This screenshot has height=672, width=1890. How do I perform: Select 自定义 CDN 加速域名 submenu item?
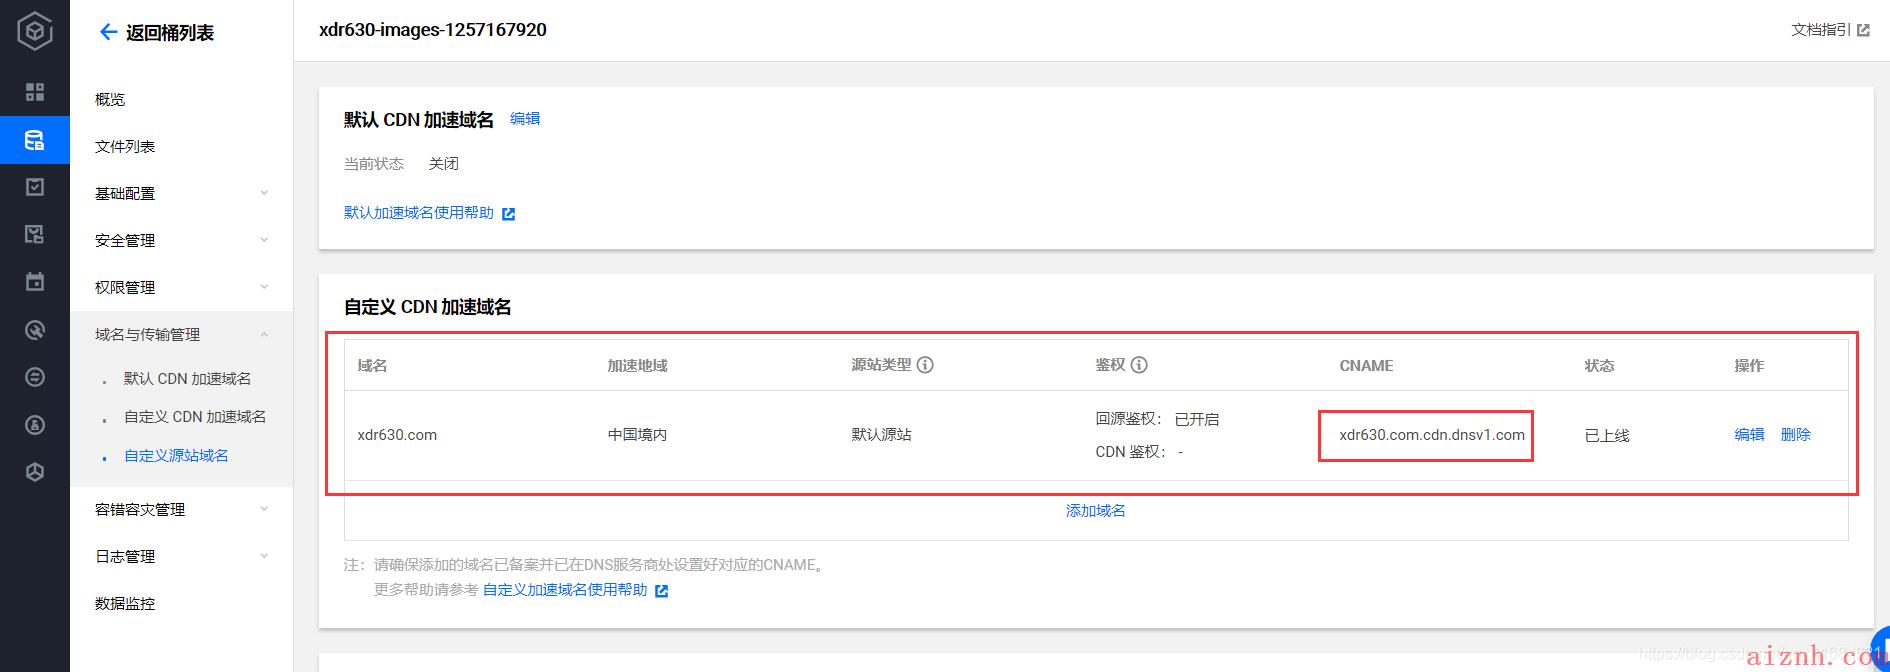tap(195, 416)
